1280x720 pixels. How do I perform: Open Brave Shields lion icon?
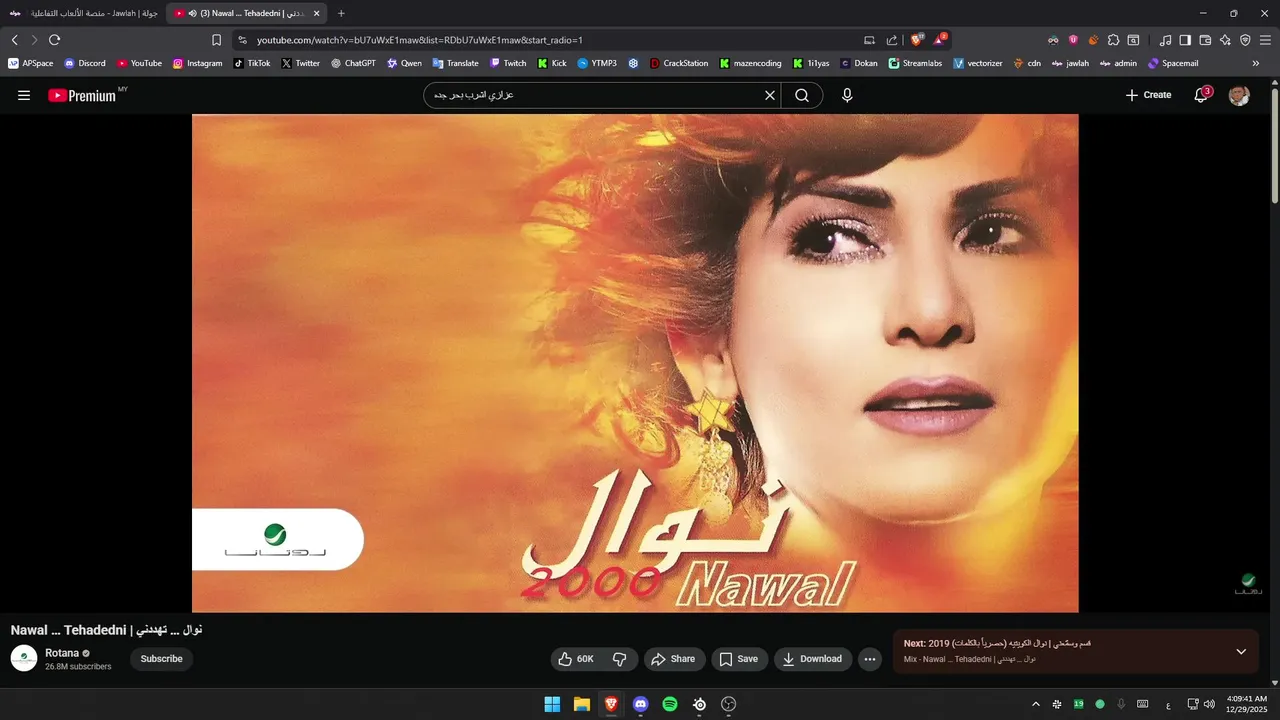[916, 40]
